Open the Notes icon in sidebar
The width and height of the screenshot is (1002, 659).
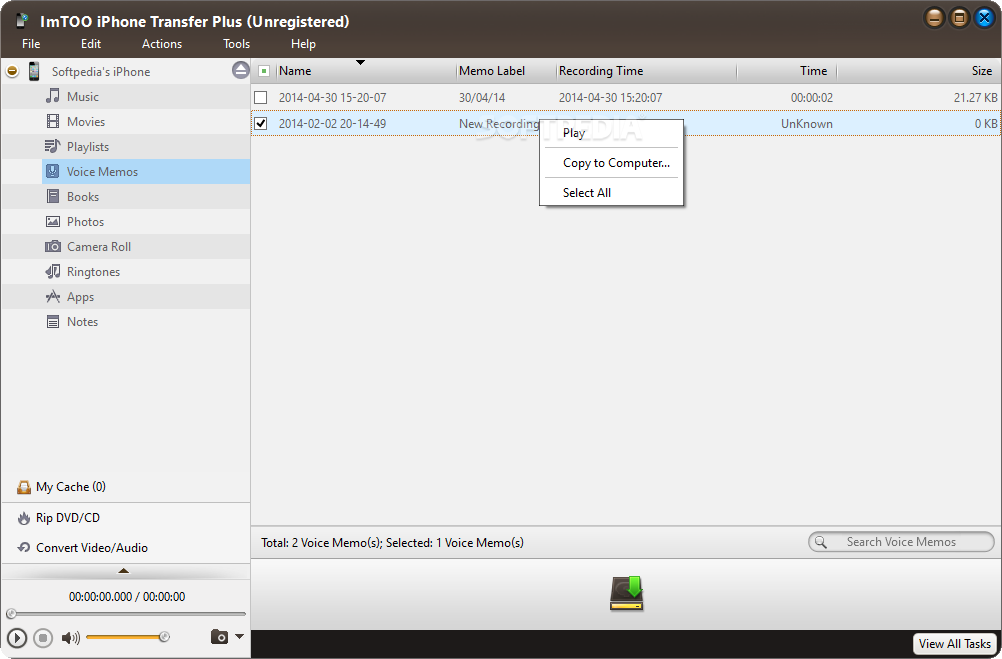coord(53,322)
